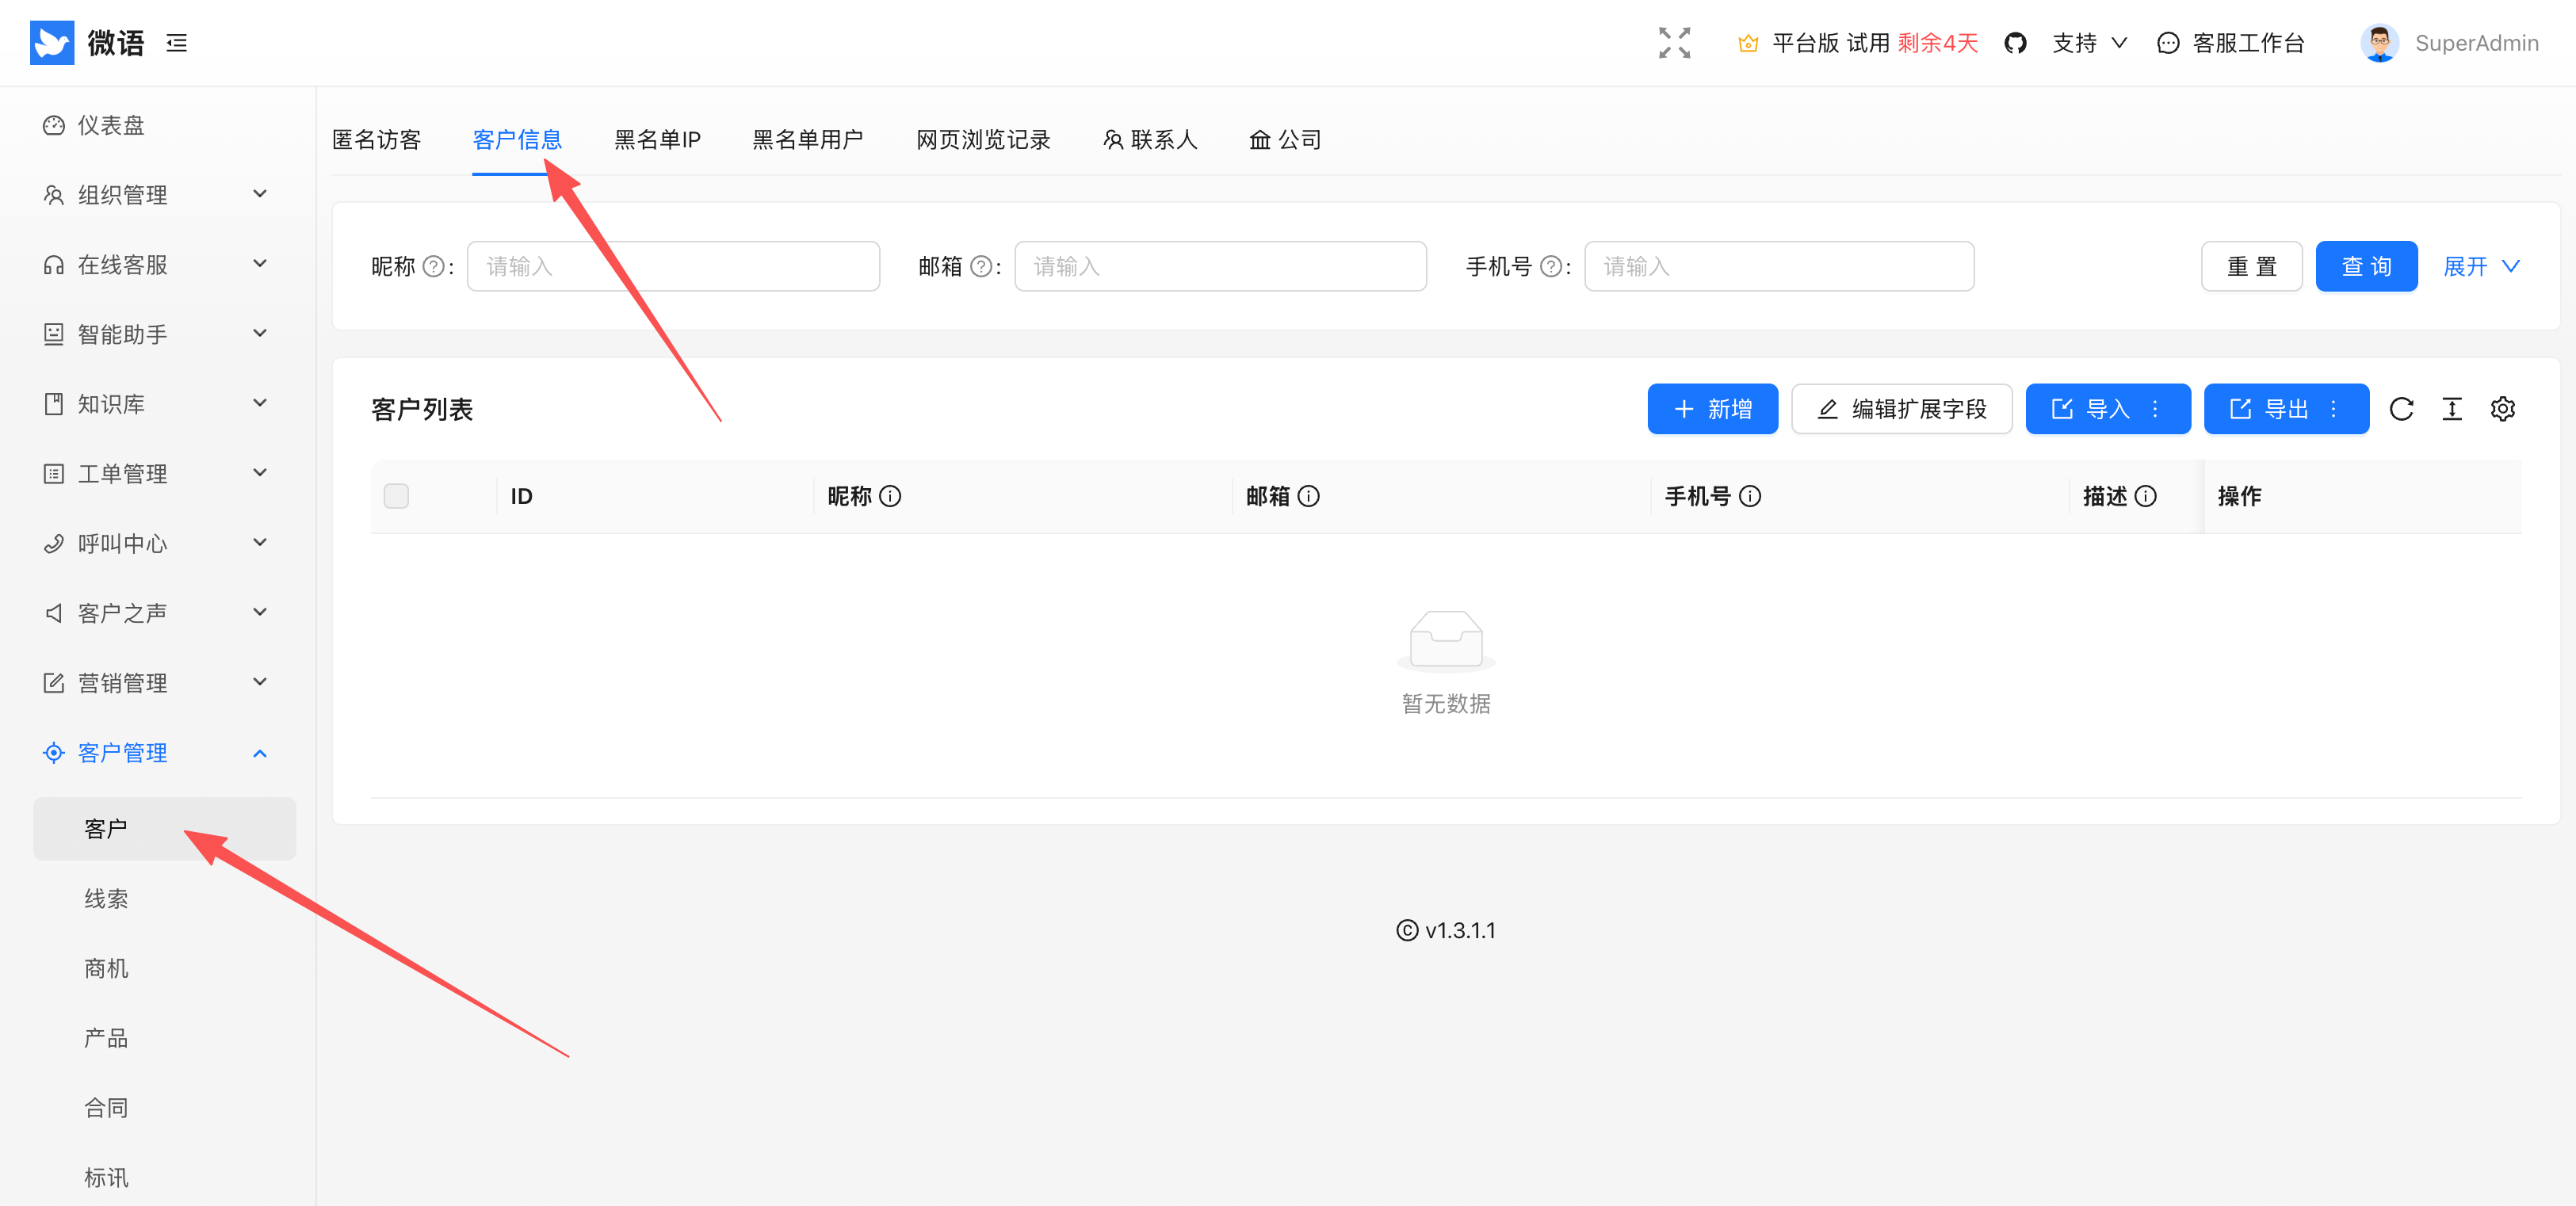Screen dimensions: 2576x1206
Task: Open import more-options dots
Action: (2155, 409)
